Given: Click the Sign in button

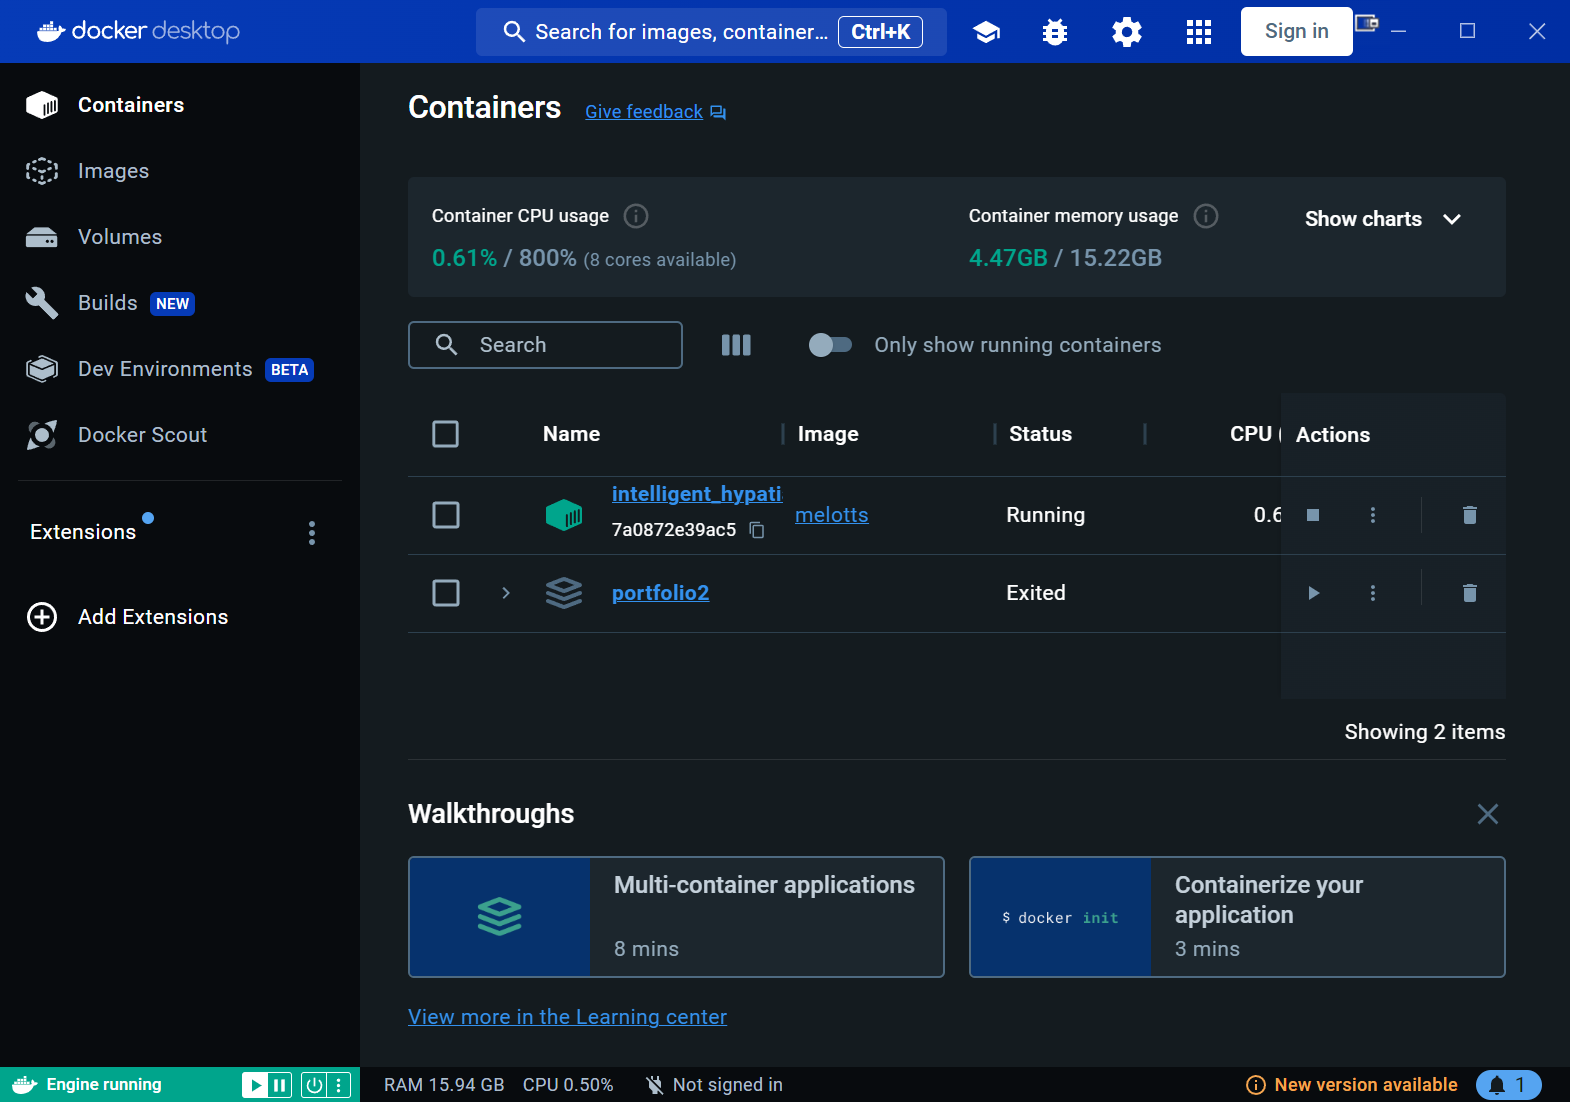Looking at the screenshot, I should click(x=1296, y=32).
